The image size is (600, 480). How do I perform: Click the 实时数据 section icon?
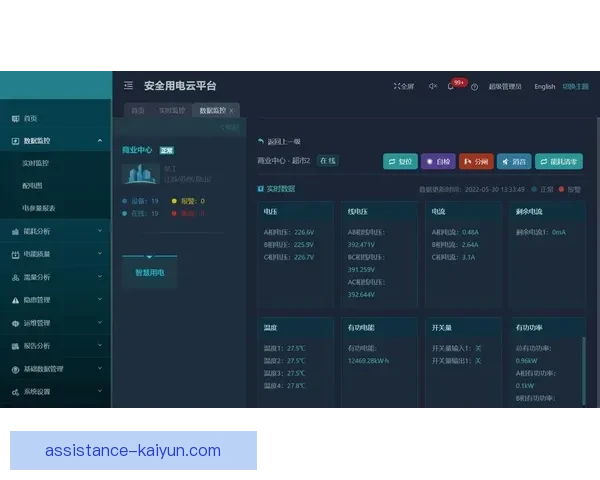coord(261,189)
